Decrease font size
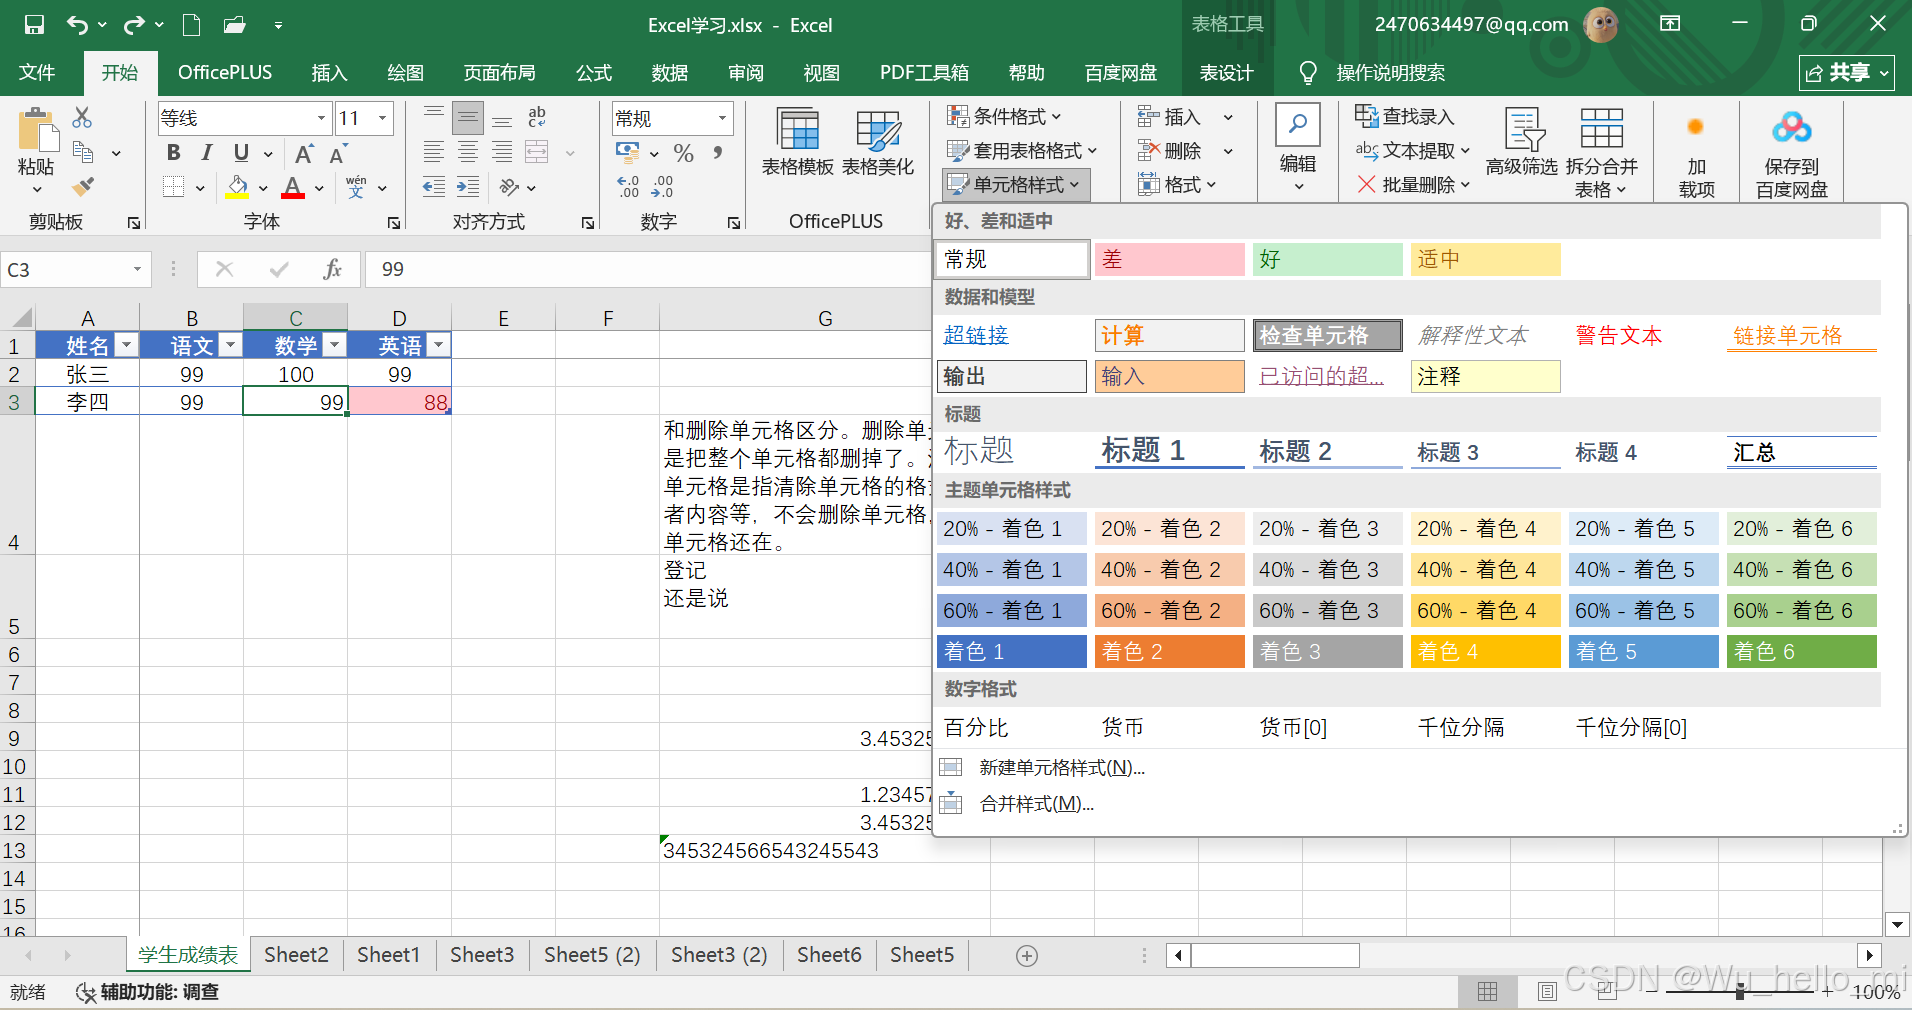The image size is (1912, 1010). click(338, 153)
